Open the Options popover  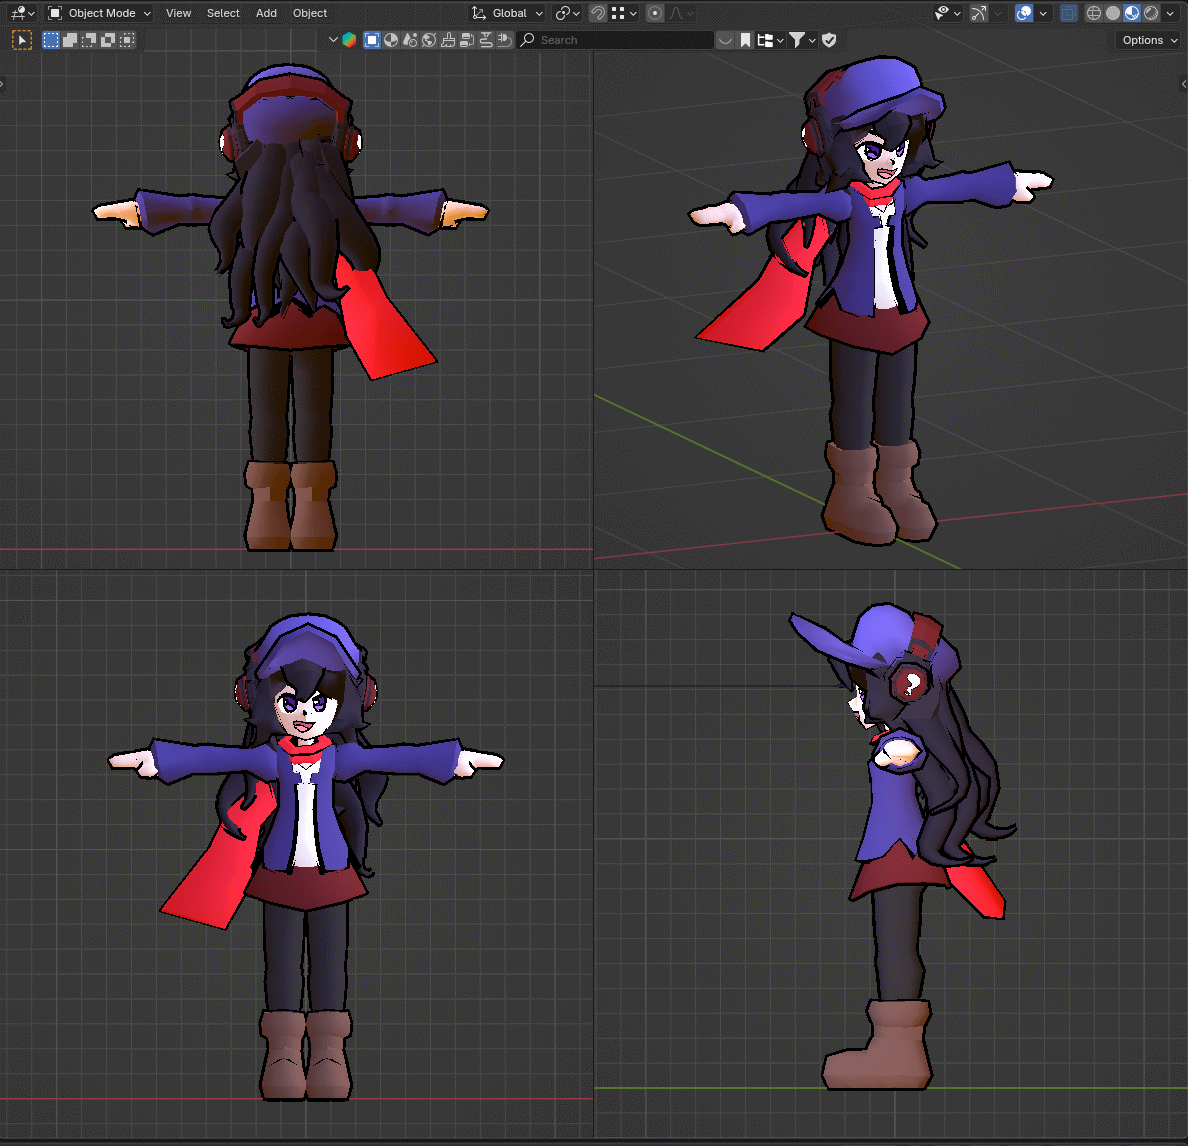pos(1149,40)
